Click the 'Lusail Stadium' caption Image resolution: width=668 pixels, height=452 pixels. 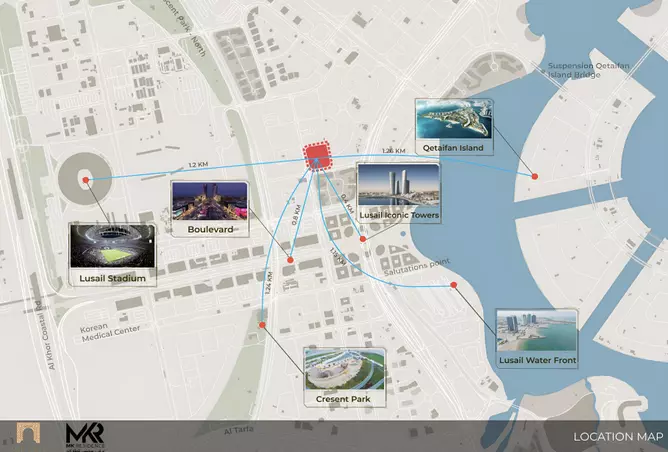(x=112, y=278)
